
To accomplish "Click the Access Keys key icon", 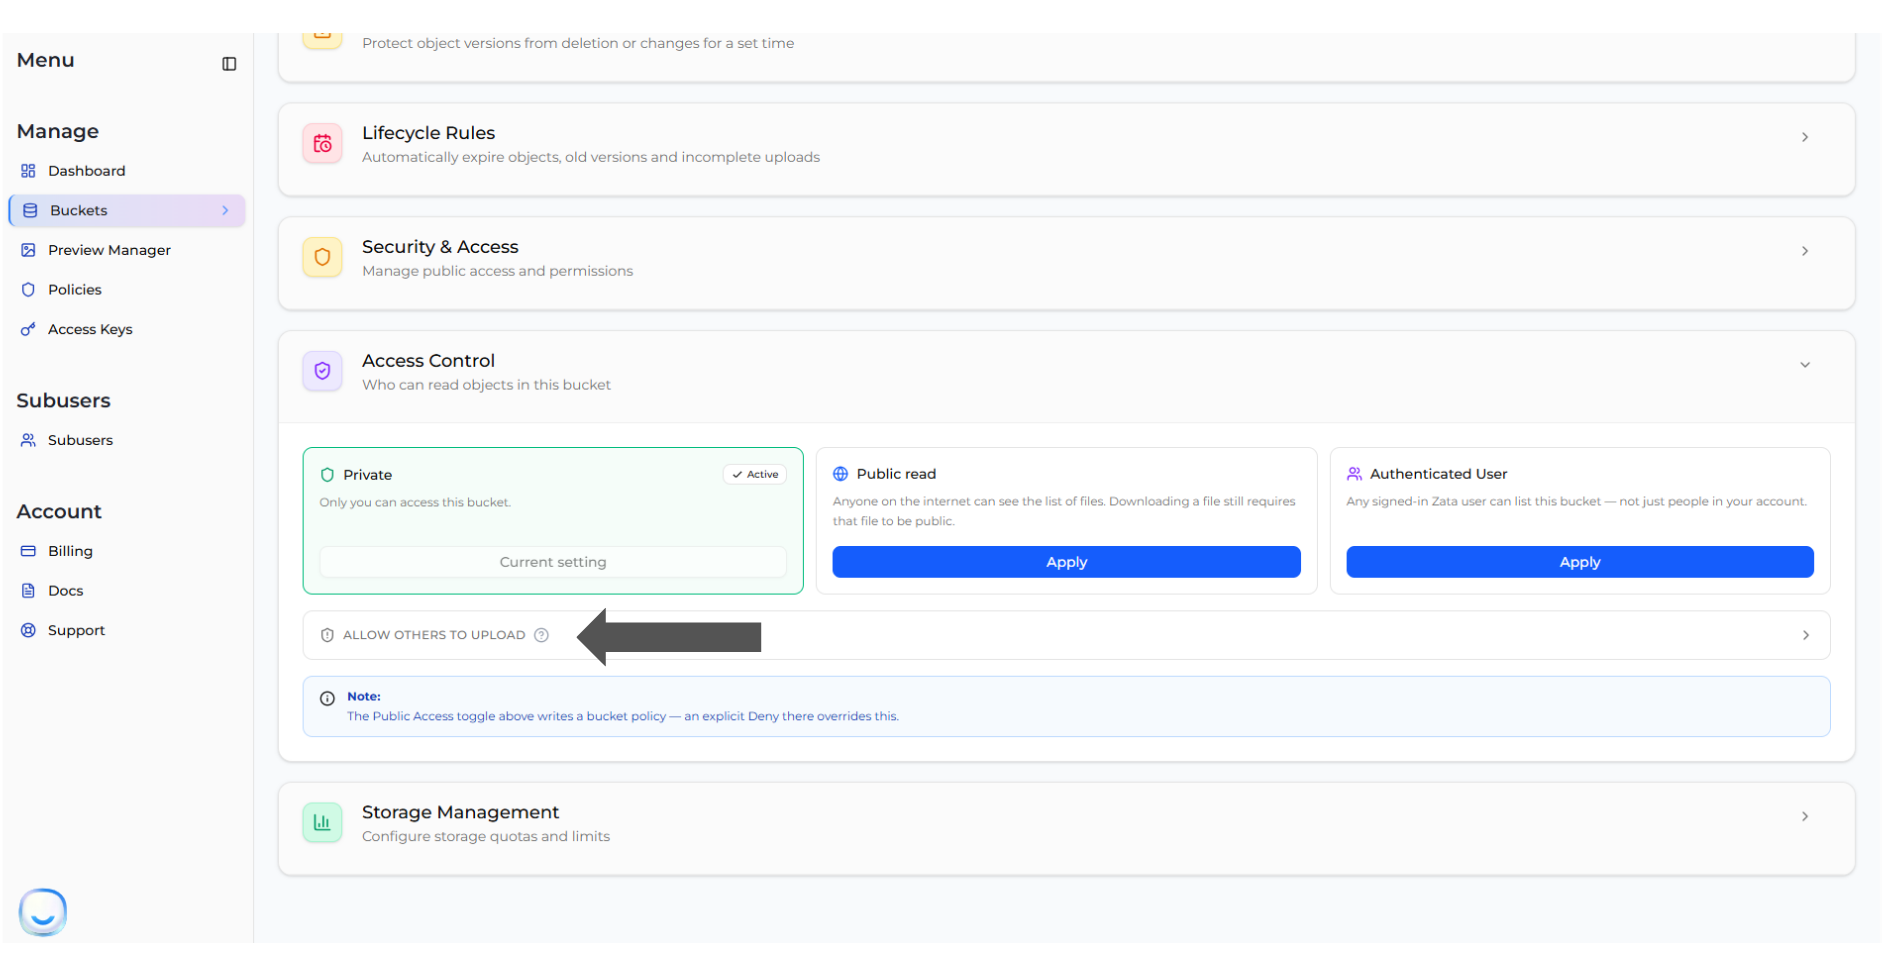I will pyautogui.click(x=28, y=329).
